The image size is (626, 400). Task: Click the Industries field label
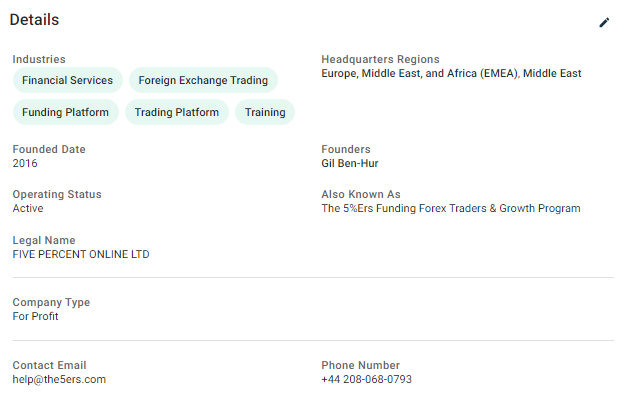[x=39, y=59]
